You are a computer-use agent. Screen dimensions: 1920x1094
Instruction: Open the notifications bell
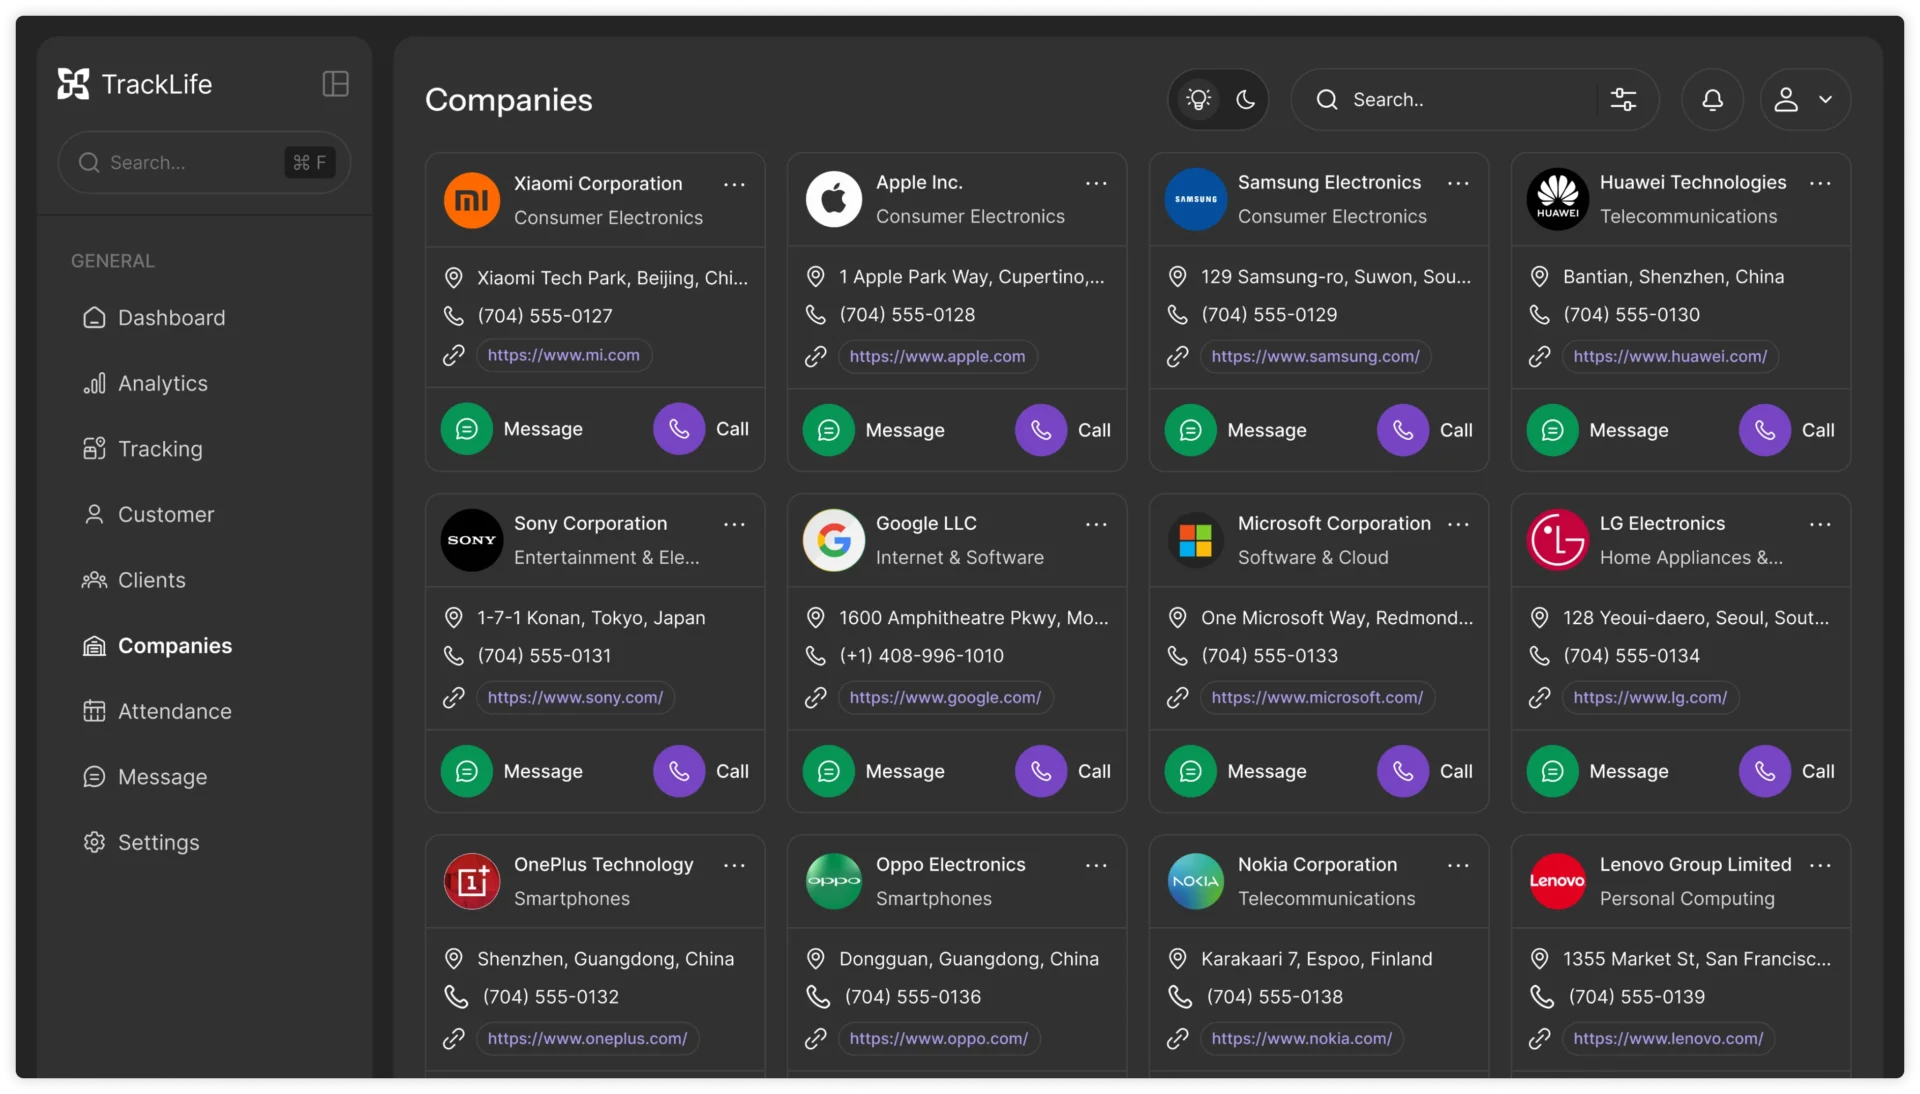coord(1712,100)
